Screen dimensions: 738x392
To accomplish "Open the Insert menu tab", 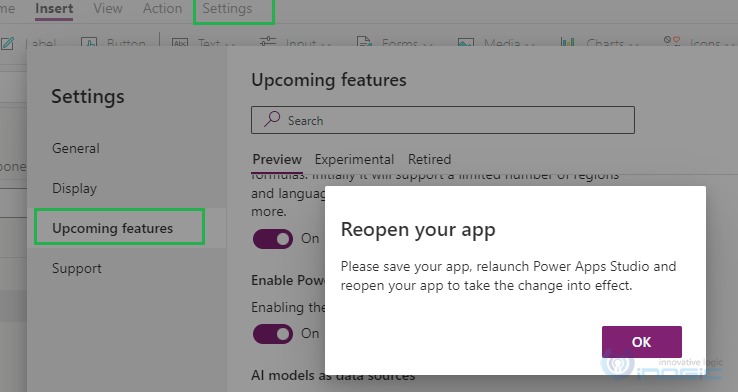I will (x=54, y=8).
